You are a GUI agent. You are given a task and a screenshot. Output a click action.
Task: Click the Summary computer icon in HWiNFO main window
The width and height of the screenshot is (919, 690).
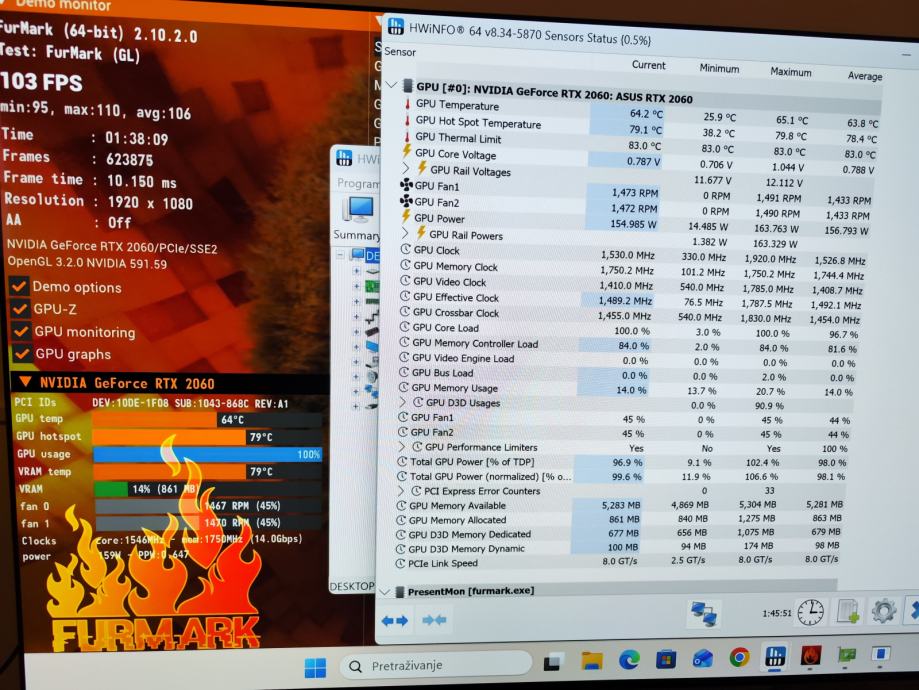(x=359, y=210)
